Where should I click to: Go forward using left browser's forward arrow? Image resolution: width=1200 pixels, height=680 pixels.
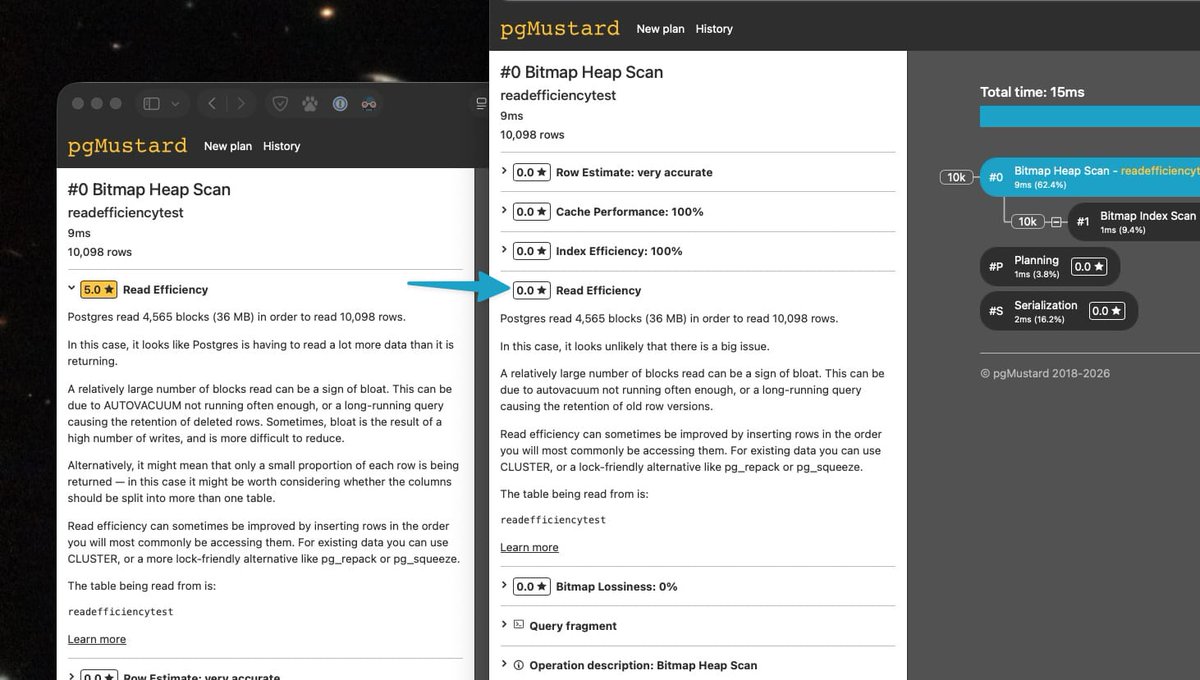point(241,103)
